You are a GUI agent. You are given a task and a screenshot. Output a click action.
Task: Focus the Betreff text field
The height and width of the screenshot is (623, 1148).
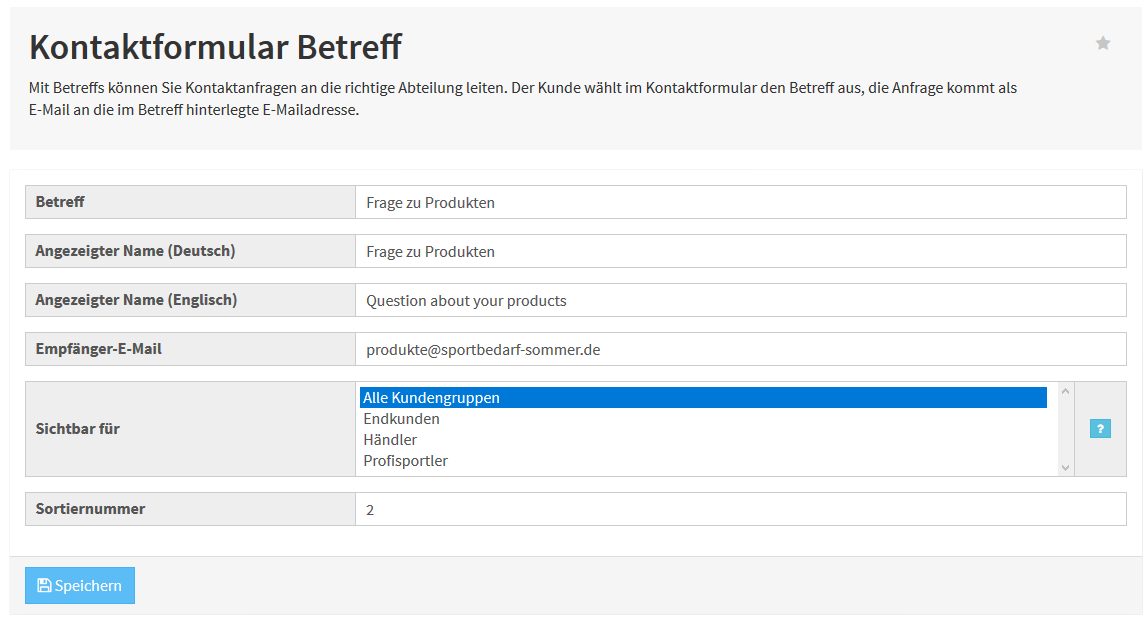coord(740,202)
